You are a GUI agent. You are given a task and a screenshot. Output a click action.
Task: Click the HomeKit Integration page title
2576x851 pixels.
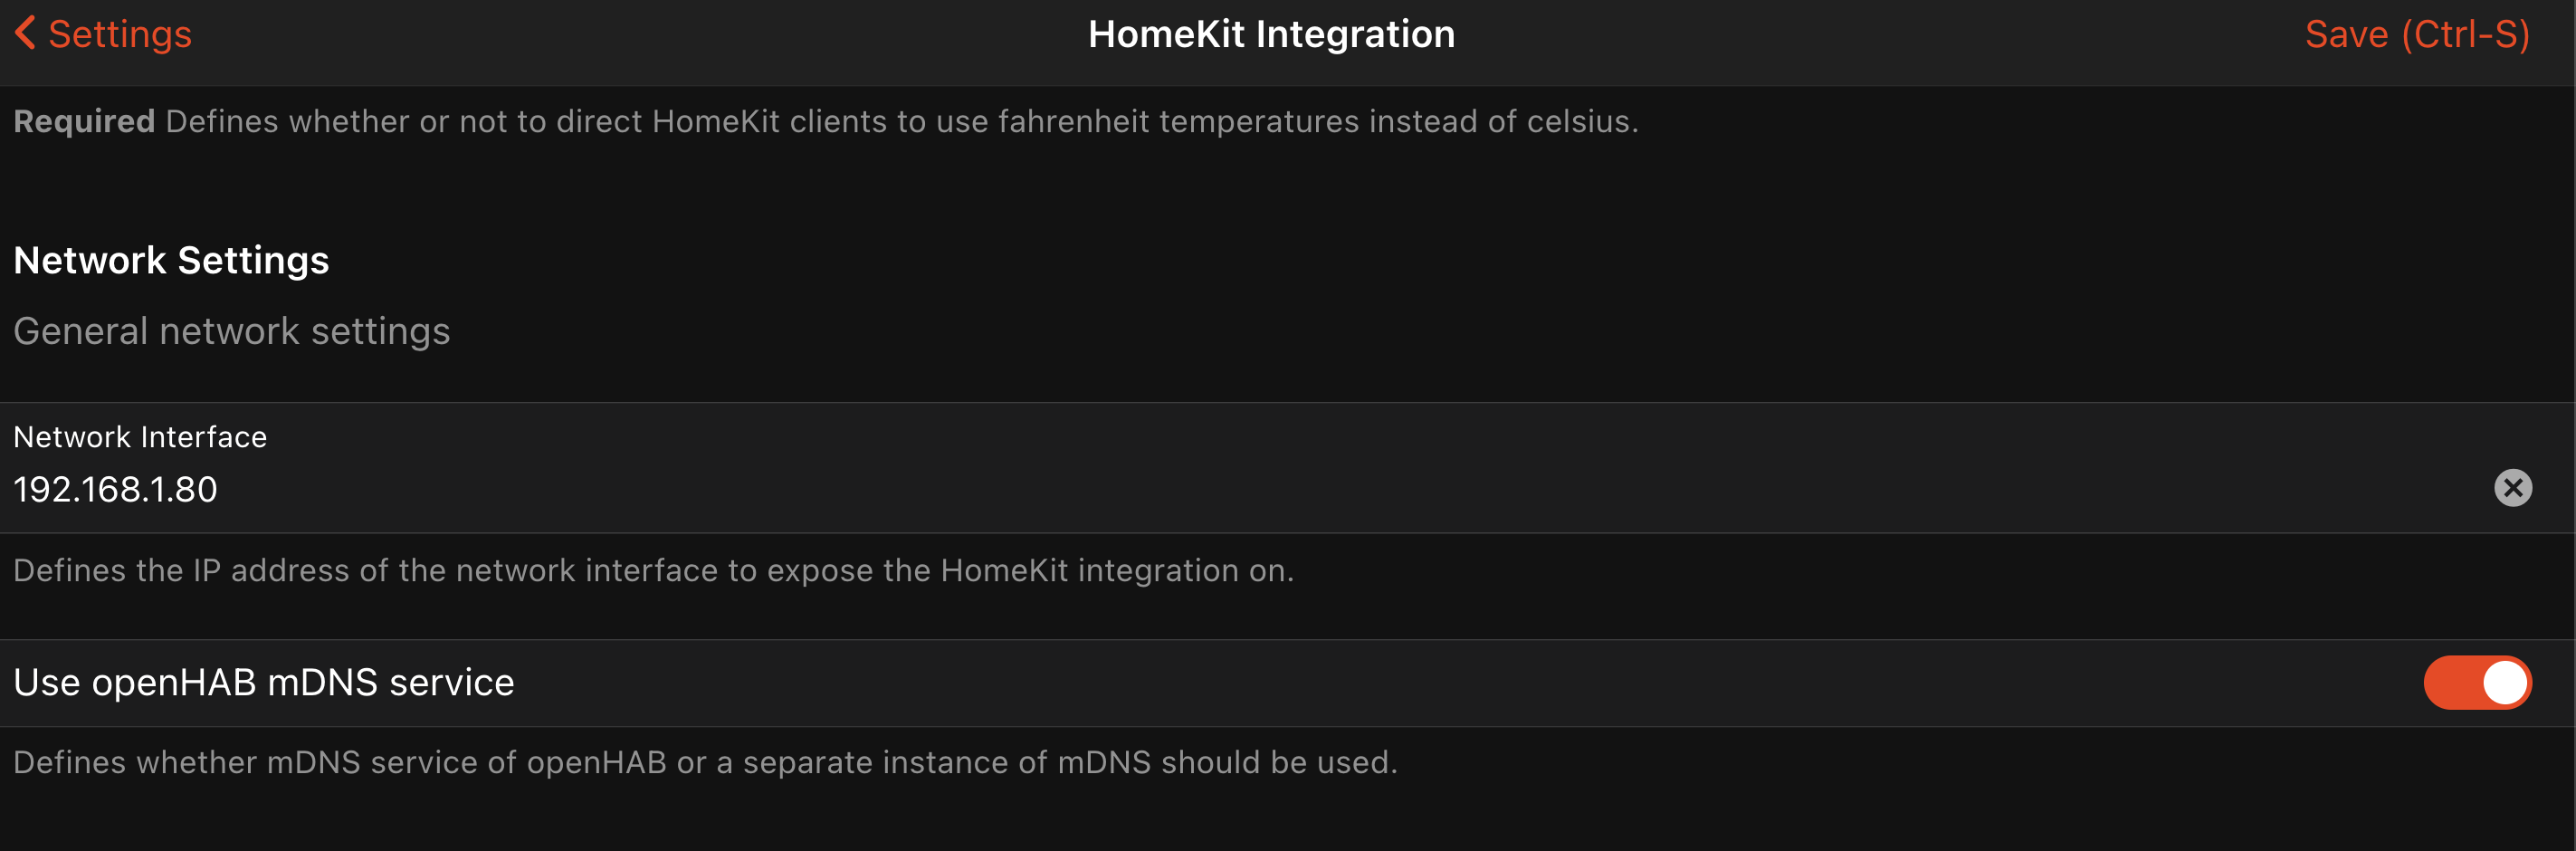[x=1271, y=34]
